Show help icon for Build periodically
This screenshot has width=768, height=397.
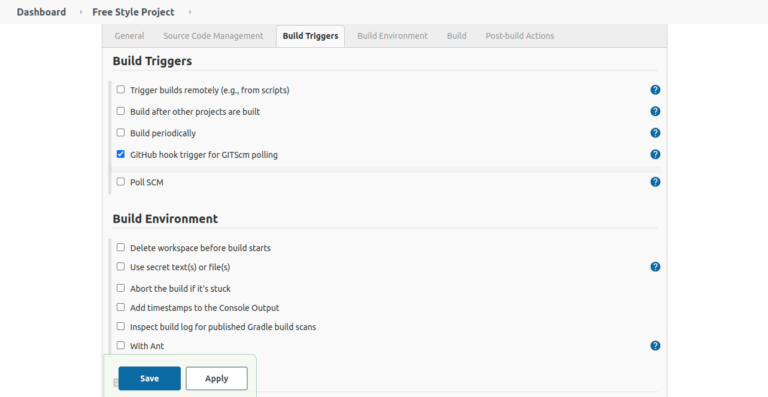[655, 133]
